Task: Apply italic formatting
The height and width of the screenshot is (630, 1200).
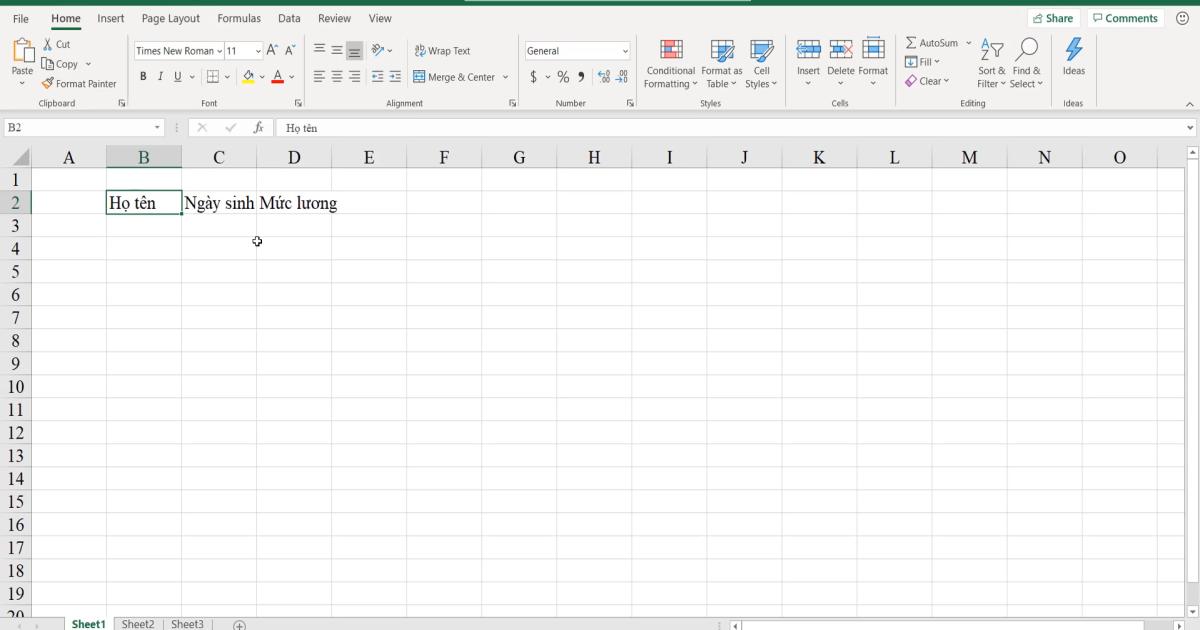Action: pyautogui.click(x=160, y=76)
